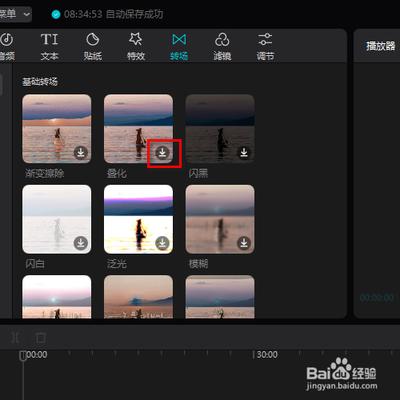Download the 闪黑 transition
Screen dimensions: 400x400
pyautogui.click(x=244, y=153)
